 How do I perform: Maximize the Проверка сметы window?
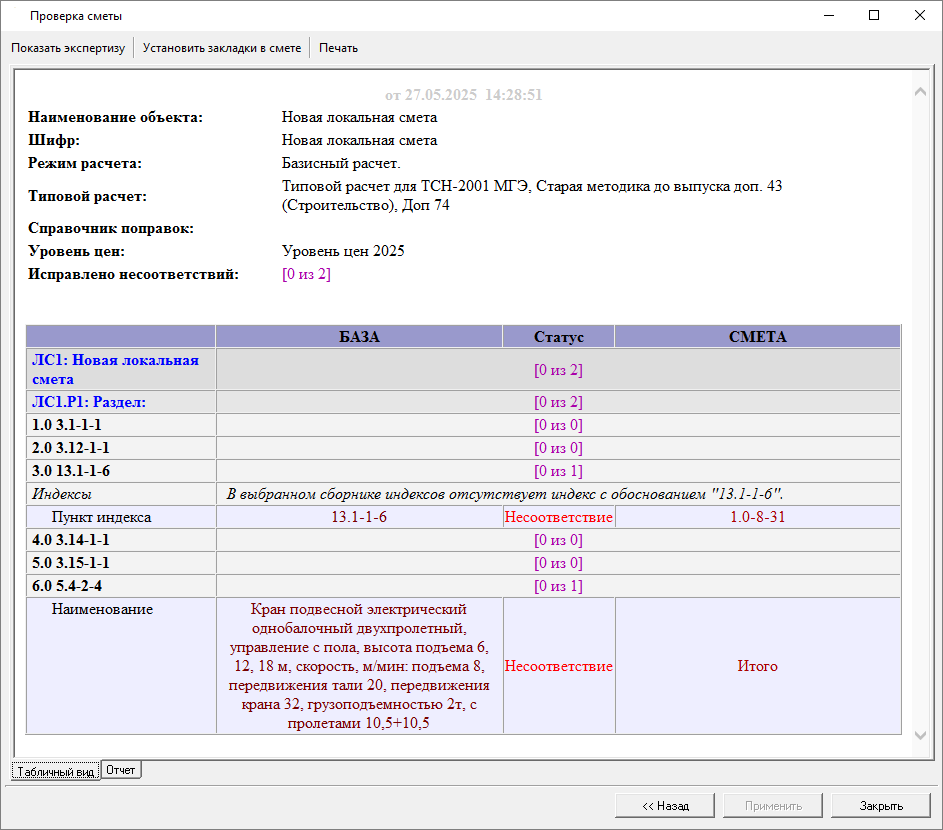pyautogui.click(x=873, y=16)
